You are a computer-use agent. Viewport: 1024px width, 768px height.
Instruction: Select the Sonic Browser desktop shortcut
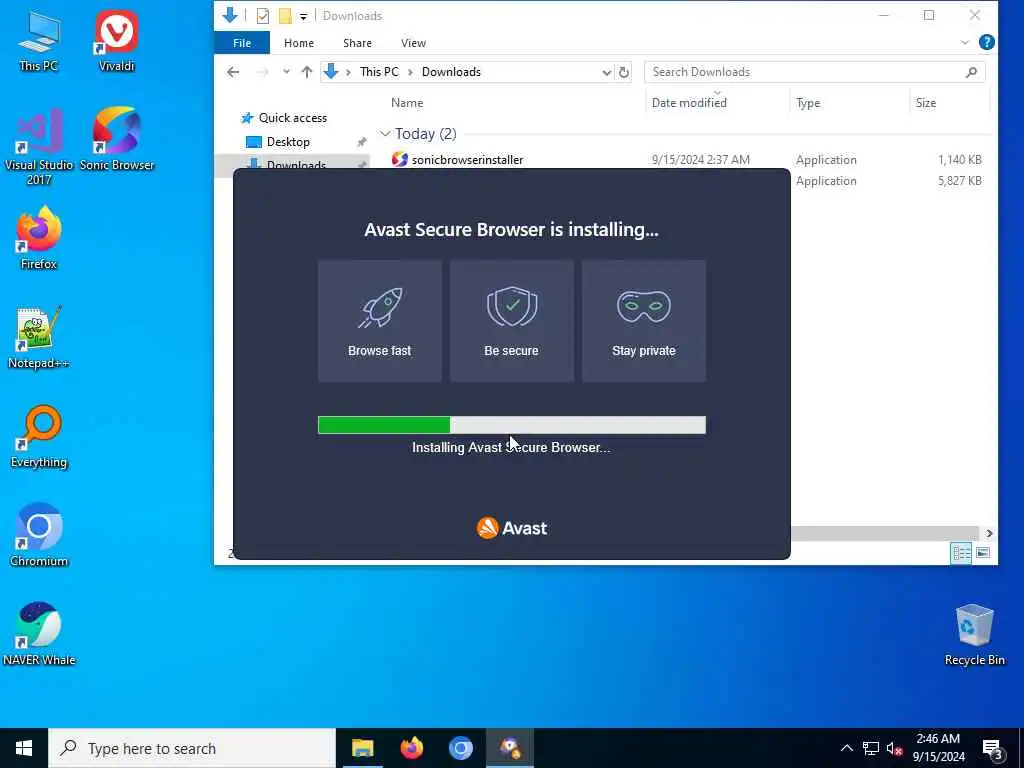click(117, 140)
